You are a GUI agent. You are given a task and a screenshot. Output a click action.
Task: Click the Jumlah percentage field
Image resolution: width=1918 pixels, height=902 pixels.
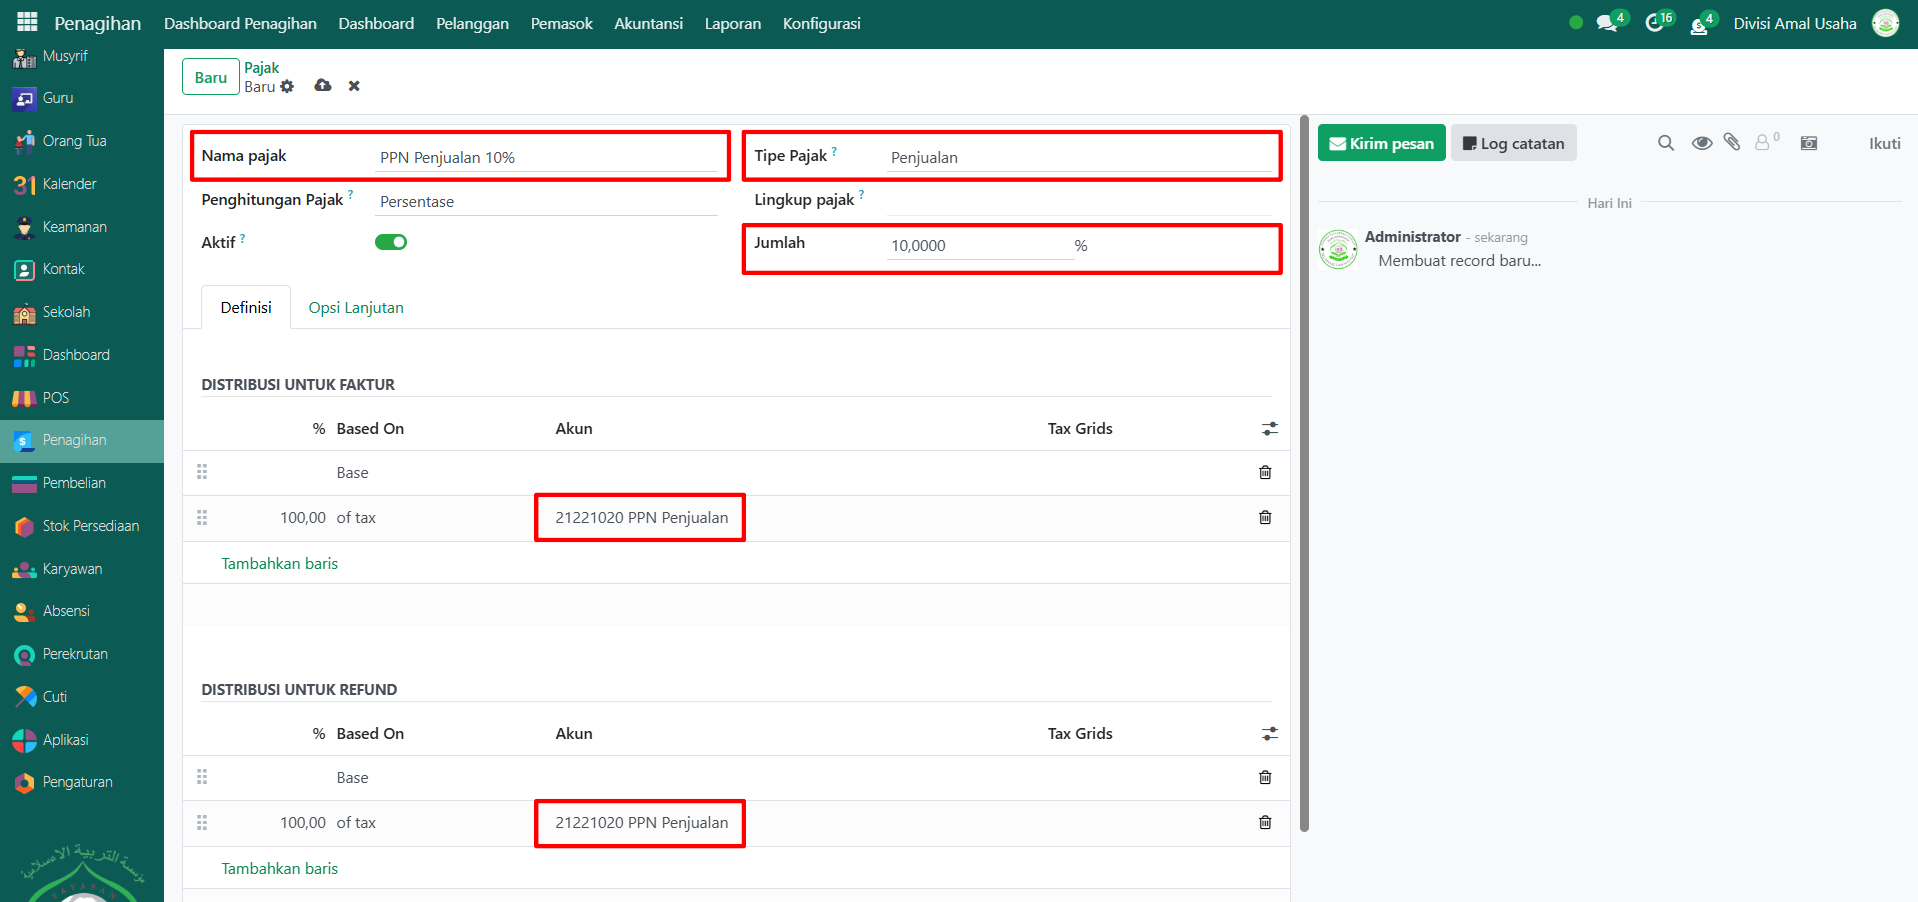click(979, 246)
